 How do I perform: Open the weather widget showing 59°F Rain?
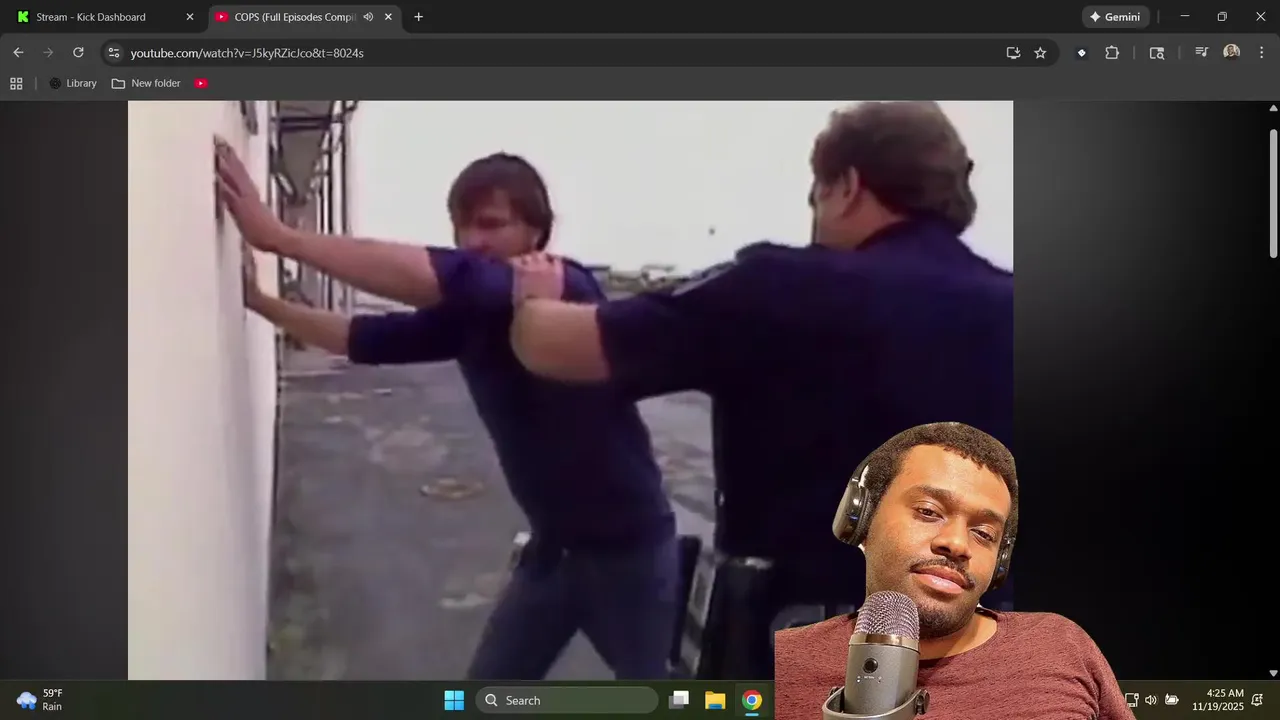click(42, 700)
